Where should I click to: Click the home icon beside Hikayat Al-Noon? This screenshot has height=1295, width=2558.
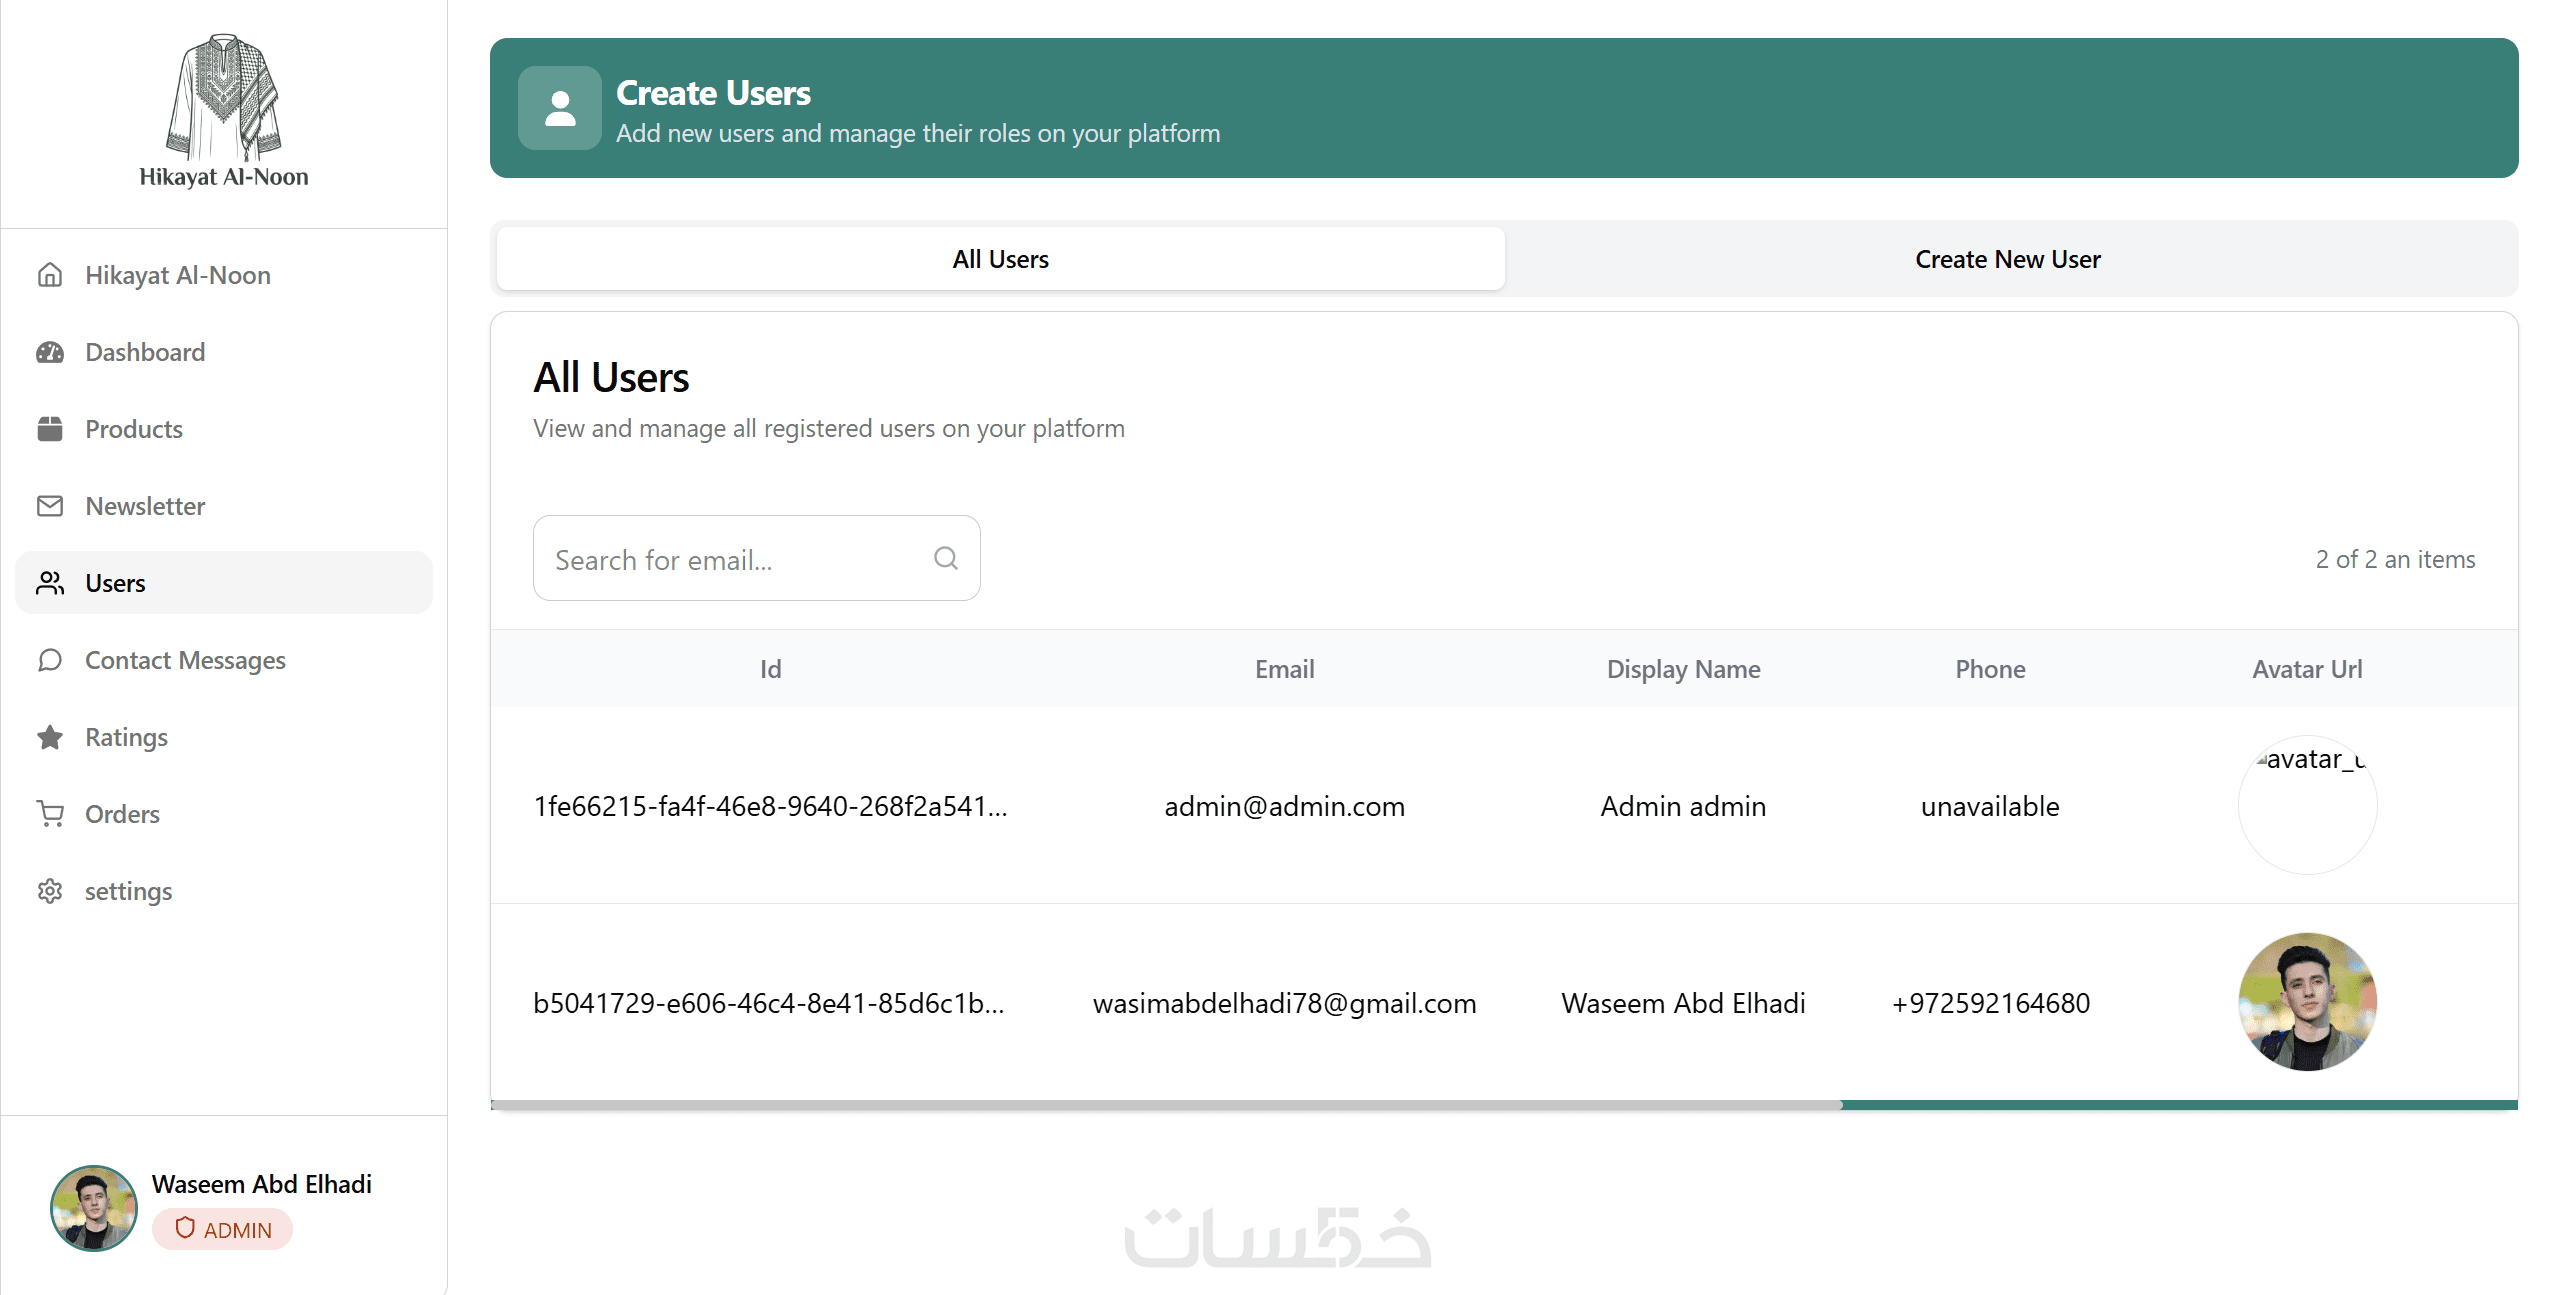coord(50,275)
